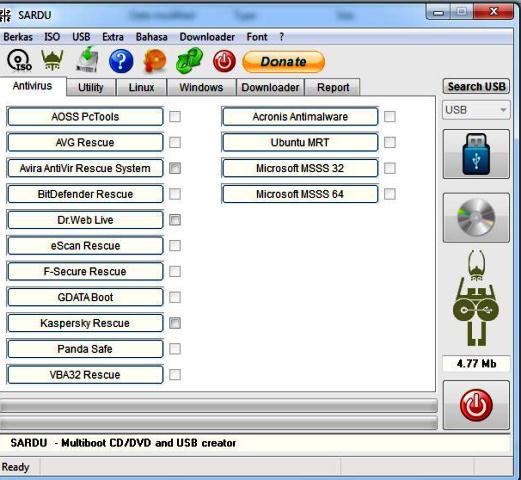The width and height of the screenshot is (521, 480).
Task: Click the AOSS PcTools button
Action: point(85,117)
